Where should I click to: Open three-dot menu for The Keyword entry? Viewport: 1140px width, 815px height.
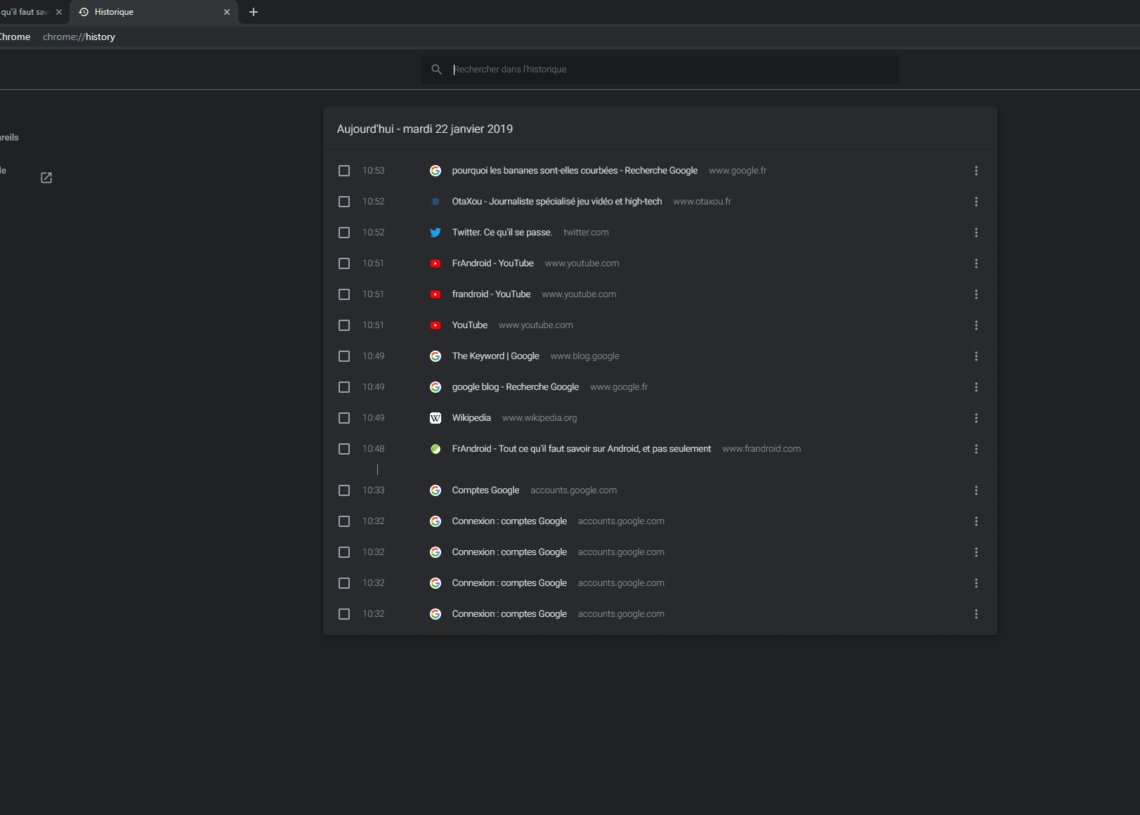coord(976,356)
